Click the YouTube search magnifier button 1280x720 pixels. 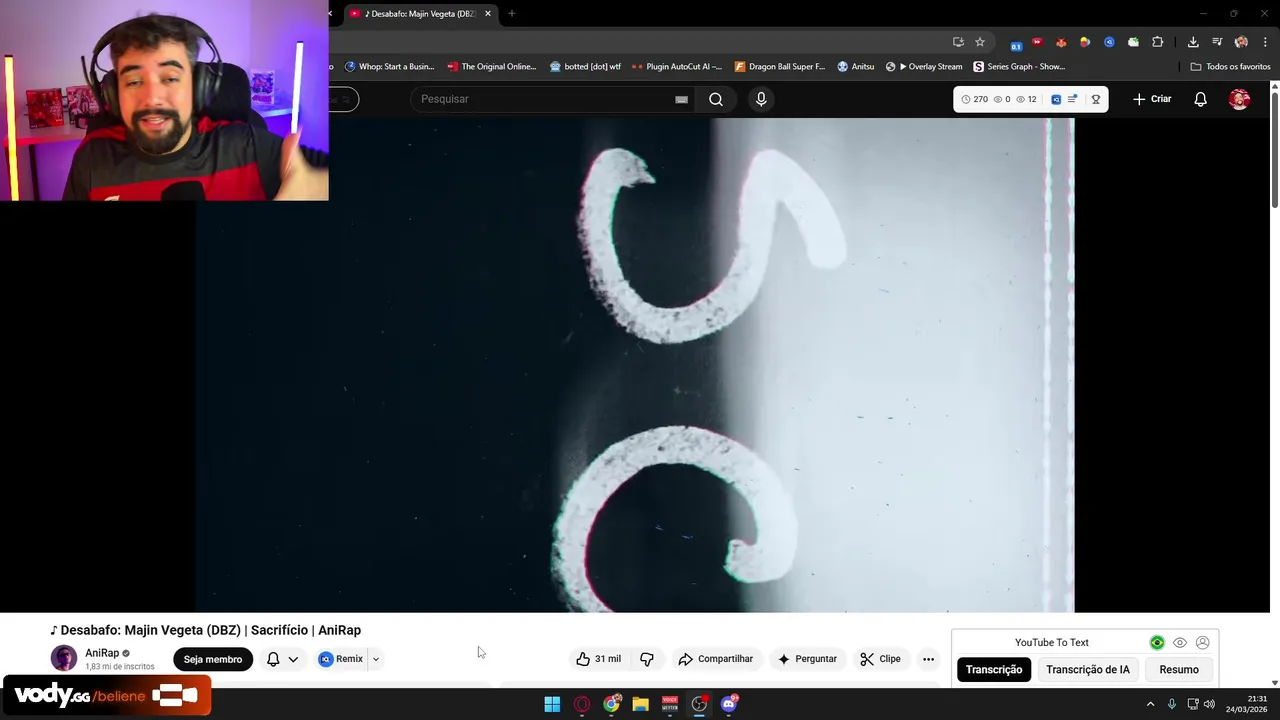(x=716, y=99)
